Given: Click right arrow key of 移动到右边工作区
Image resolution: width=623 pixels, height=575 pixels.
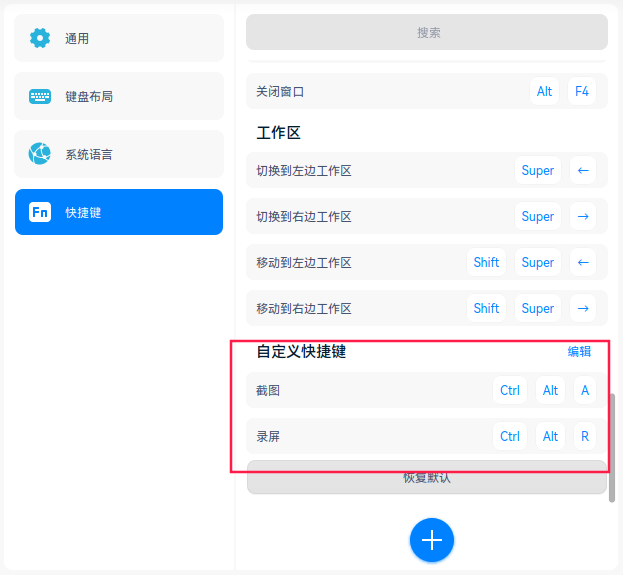Looking at the screenshot, I should (x=583, y=308).
